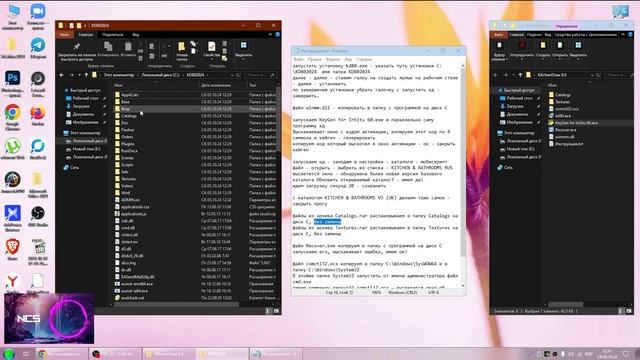Open the Telegram desktop shortcut

(38, 48)
